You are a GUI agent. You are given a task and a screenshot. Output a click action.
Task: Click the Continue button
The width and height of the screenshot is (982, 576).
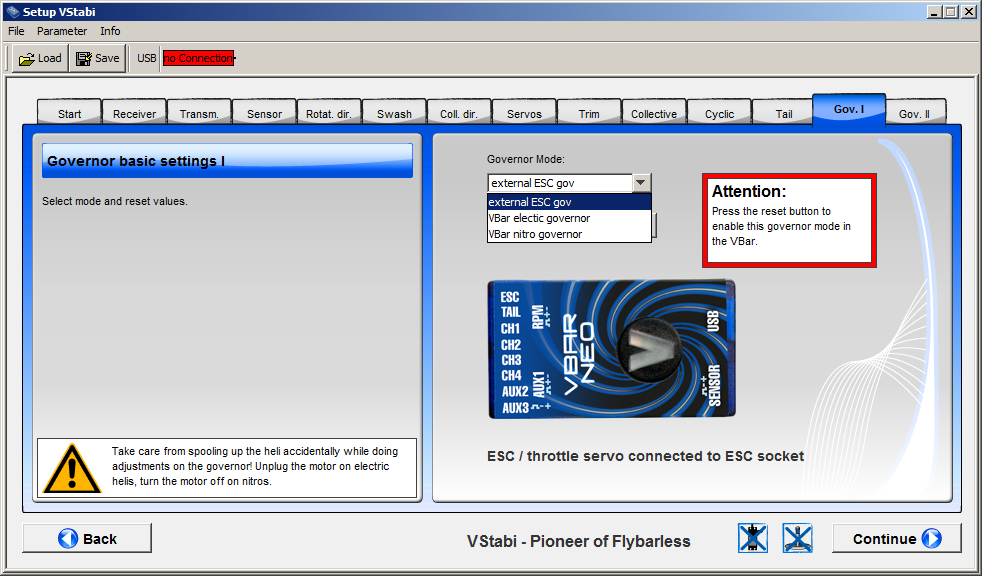[896, 538]
